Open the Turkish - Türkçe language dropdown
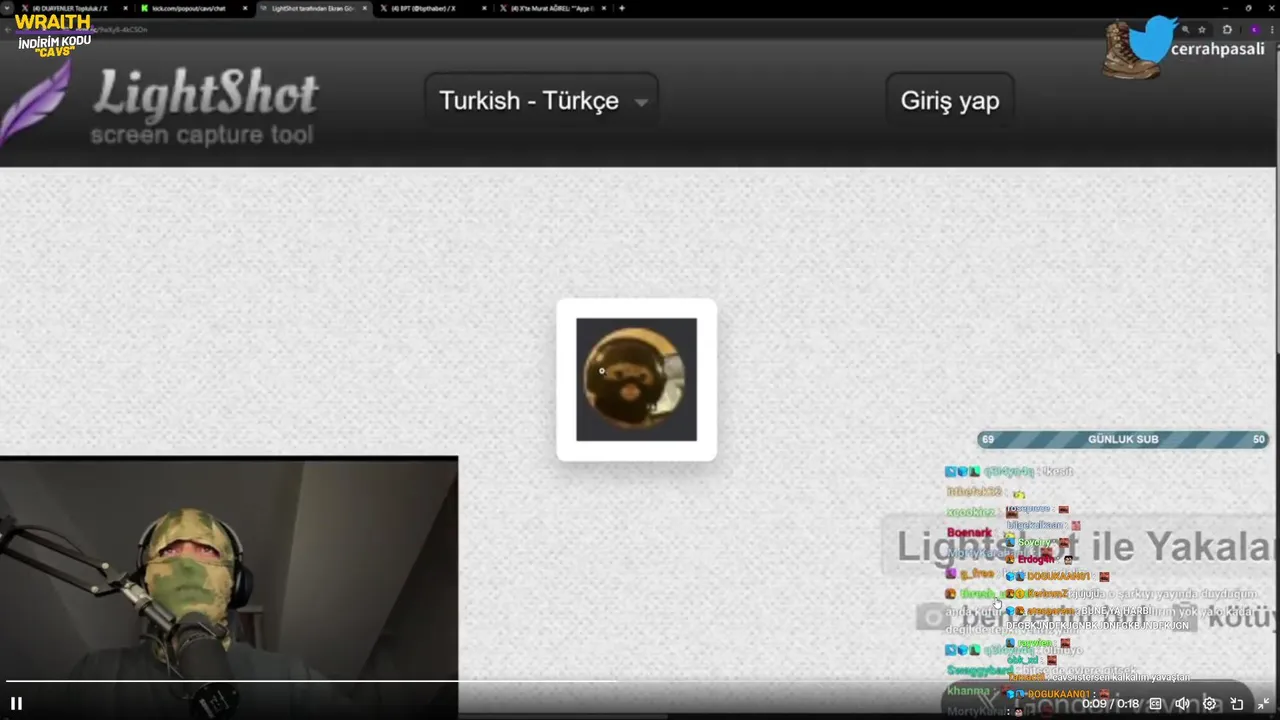Image resolution: width=1280 pixels, height=720 pixels. (541, 101)
